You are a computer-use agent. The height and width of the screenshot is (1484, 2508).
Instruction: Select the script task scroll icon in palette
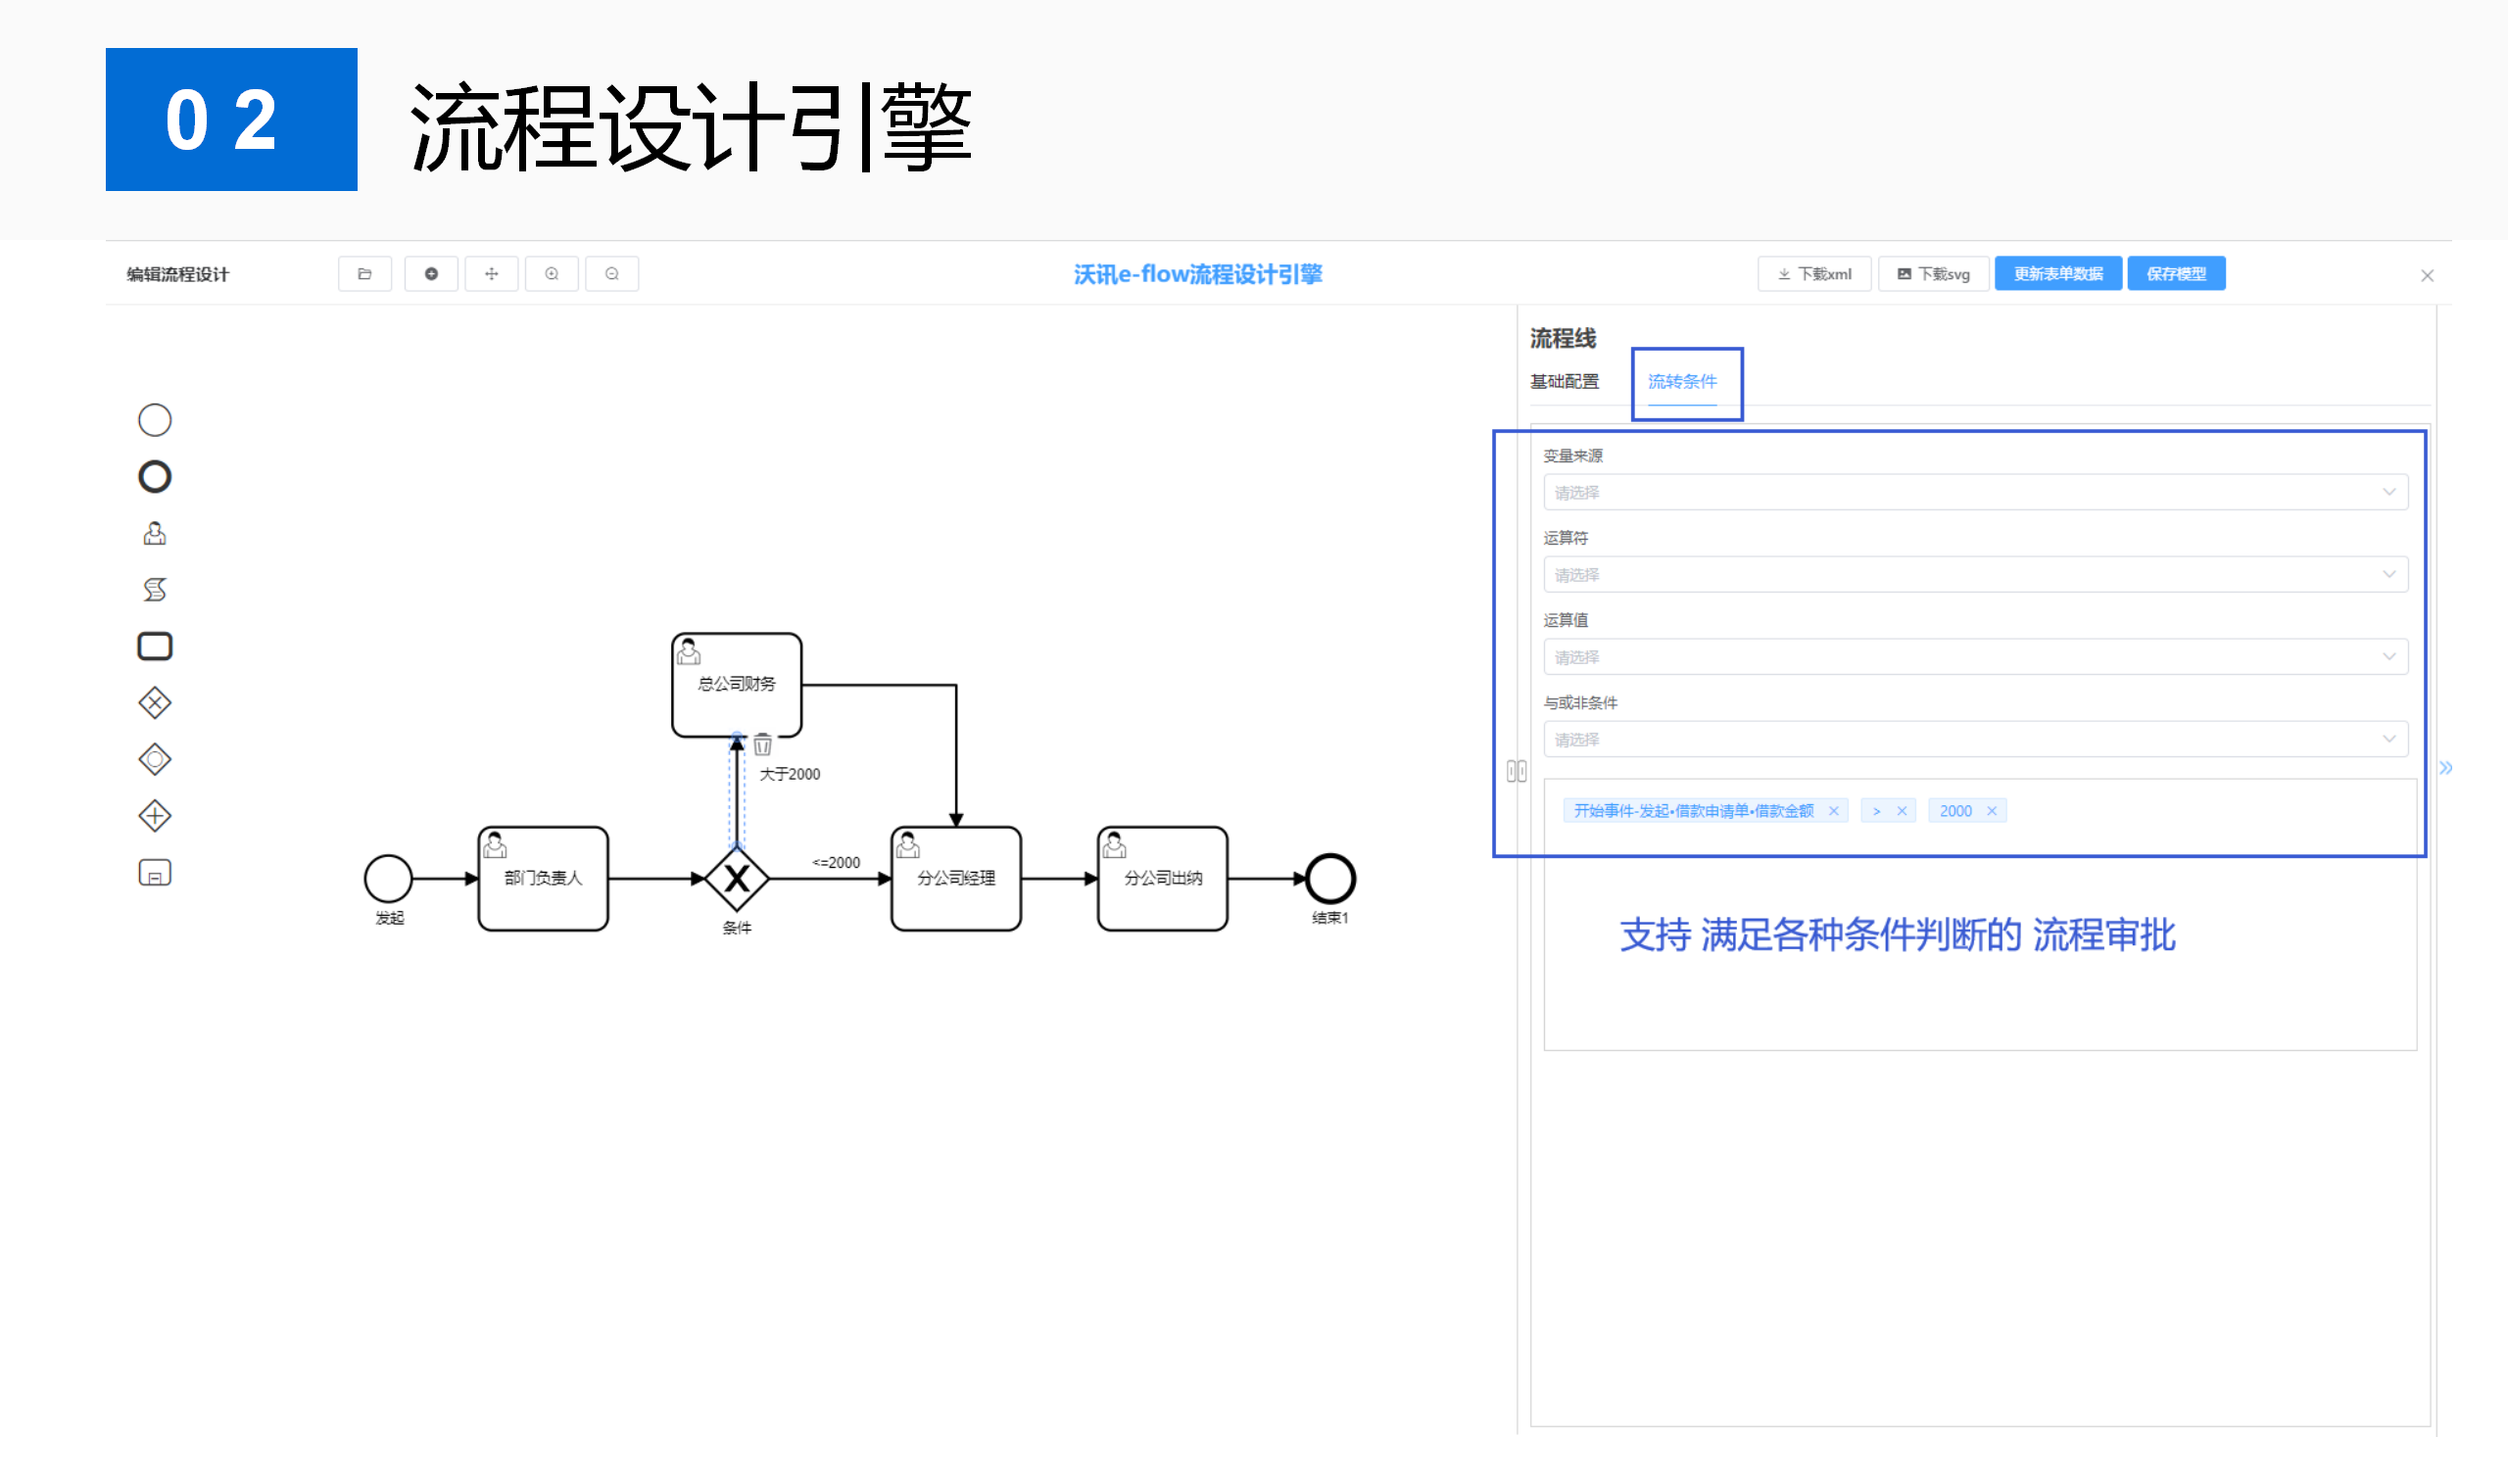(155, 590)
